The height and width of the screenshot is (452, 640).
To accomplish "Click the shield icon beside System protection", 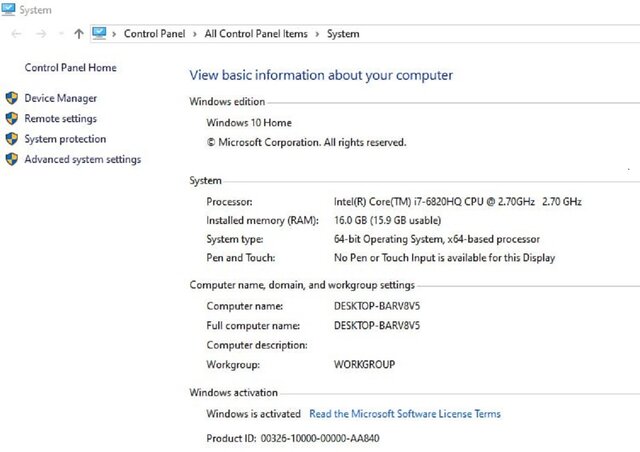I will 12,139.
